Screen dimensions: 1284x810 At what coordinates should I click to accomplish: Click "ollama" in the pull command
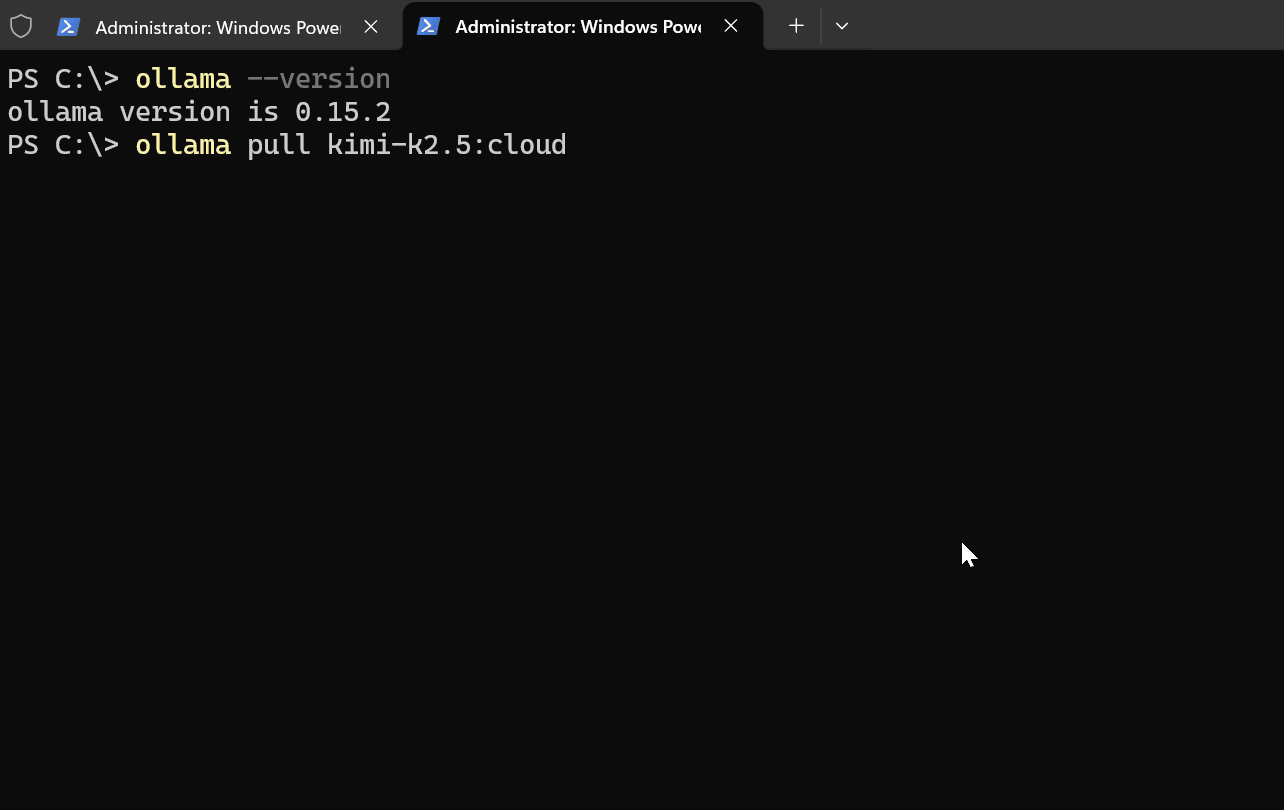click(183, 145)
